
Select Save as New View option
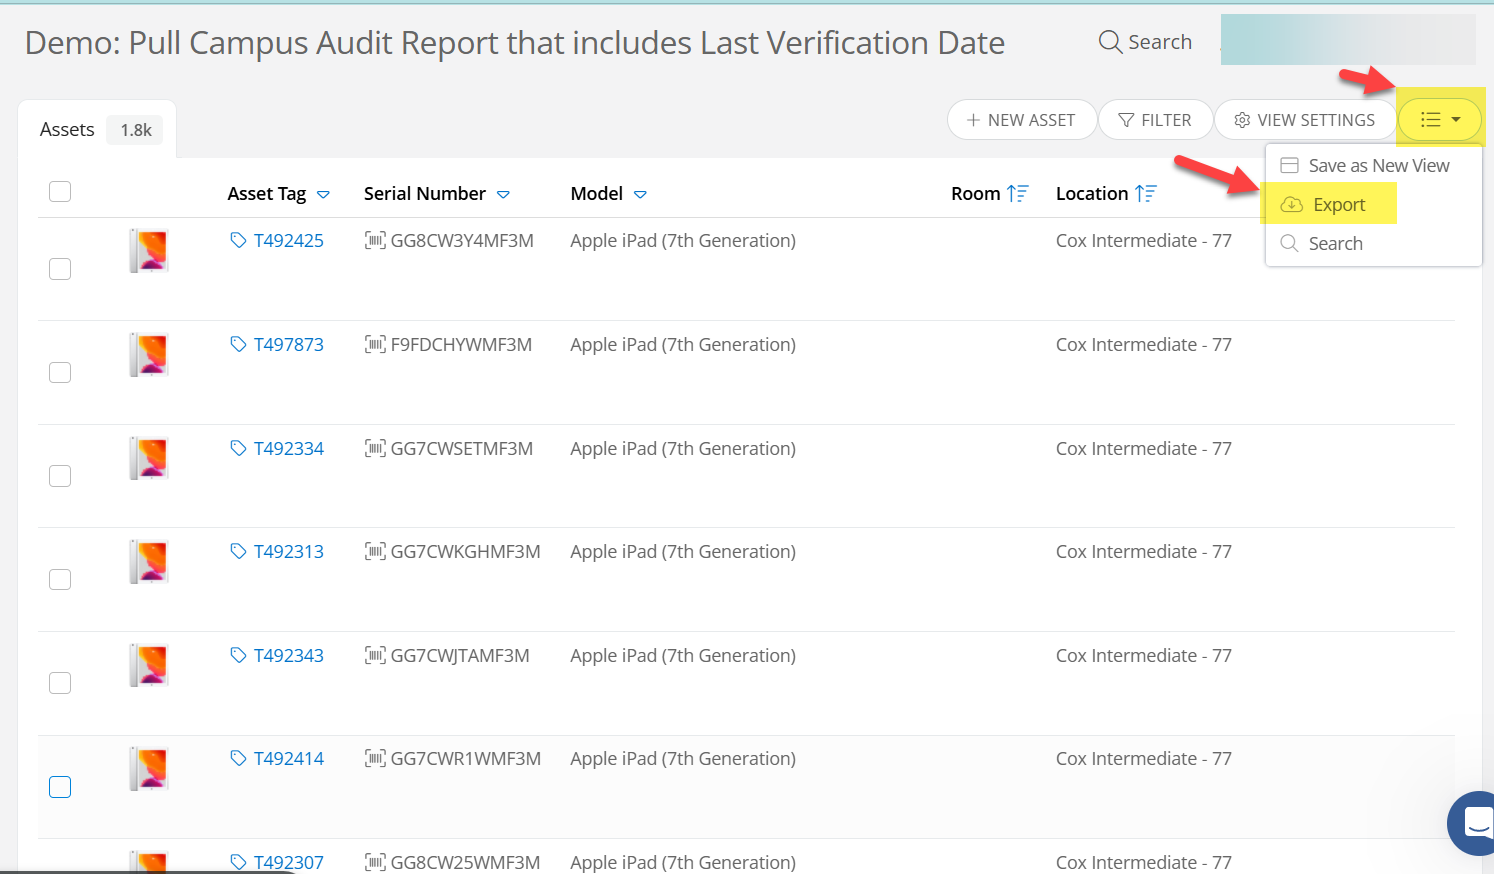(x=1378, y=166)
